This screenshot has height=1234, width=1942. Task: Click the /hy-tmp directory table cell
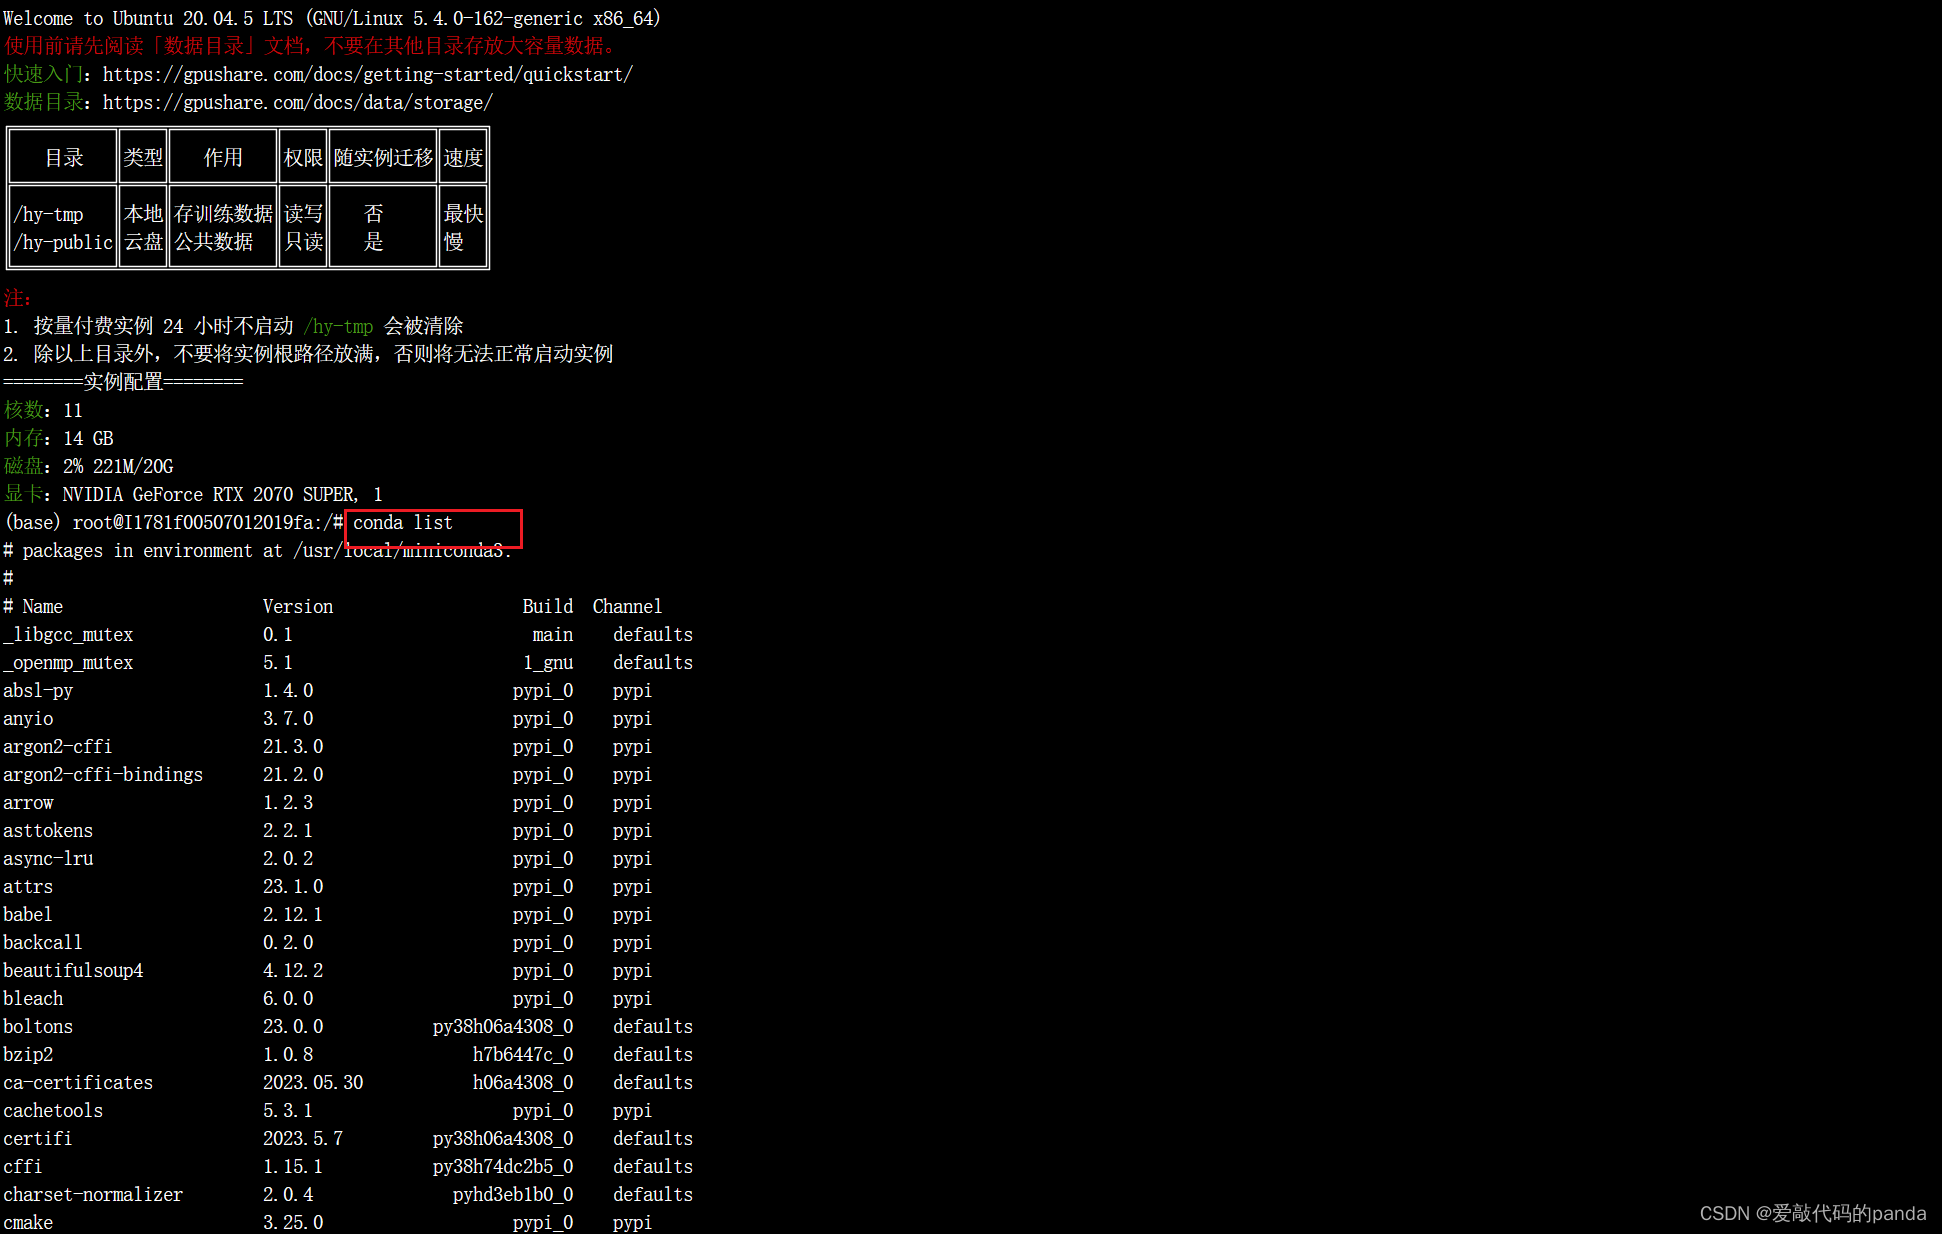pyautogui.click(x=49, y=215)
